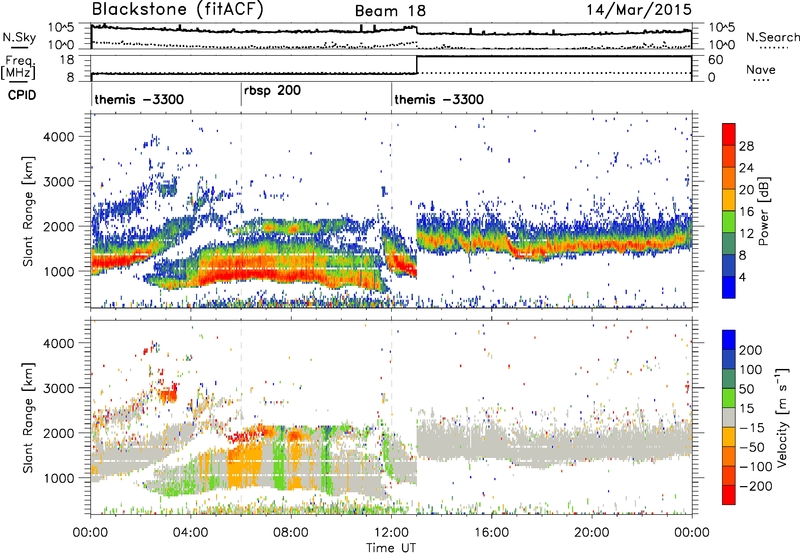Click the "28" label on the Power color bar
Image resolution: width=800 pixels, height=554 pixels.
(x=746, y=146)
